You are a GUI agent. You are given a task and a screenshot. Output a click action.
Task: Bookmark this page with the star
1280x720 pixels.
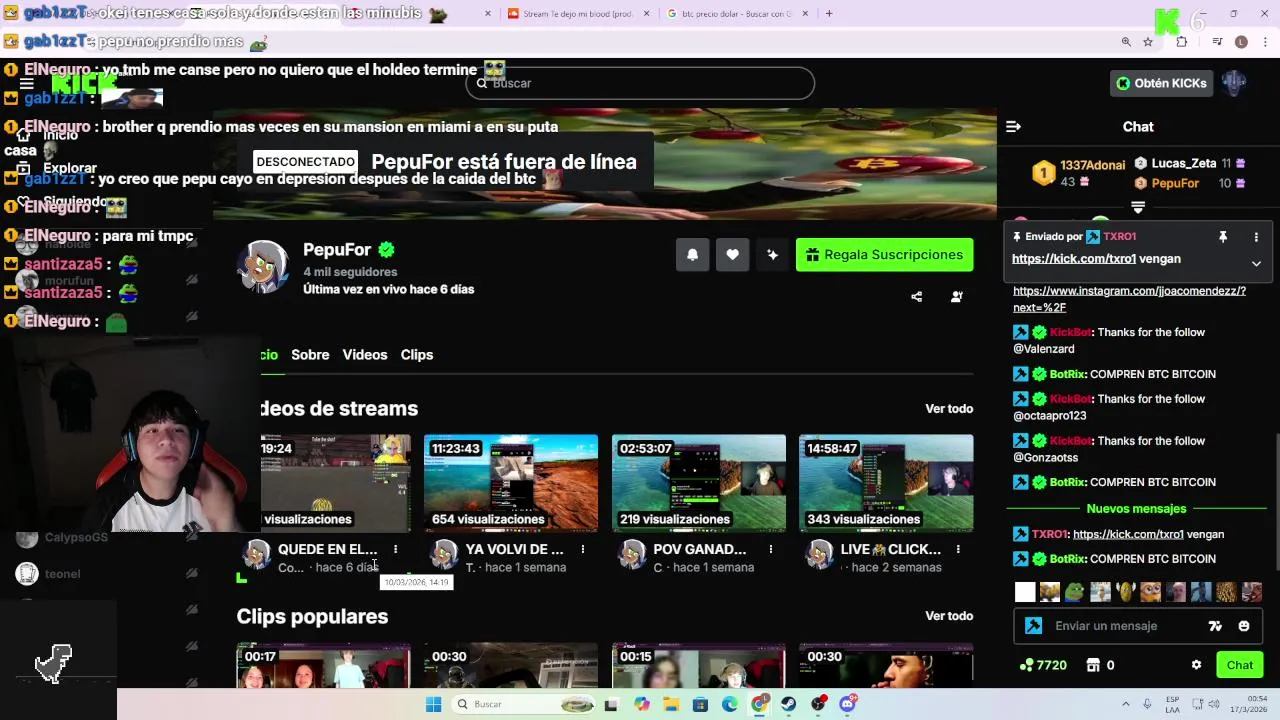1148,42
